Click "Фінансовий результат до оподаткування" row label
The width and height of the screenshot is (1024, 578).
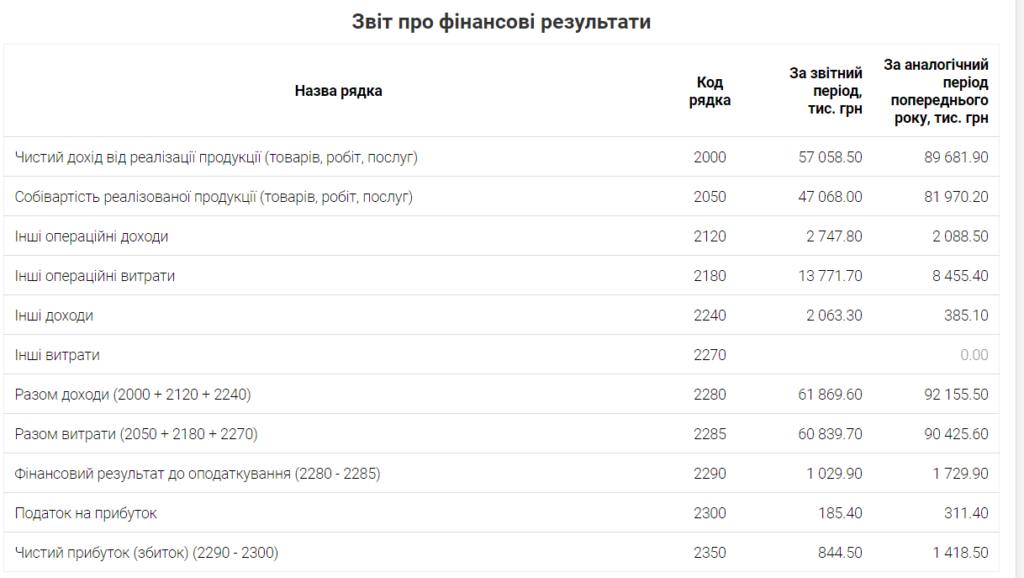tap(198, 473)
